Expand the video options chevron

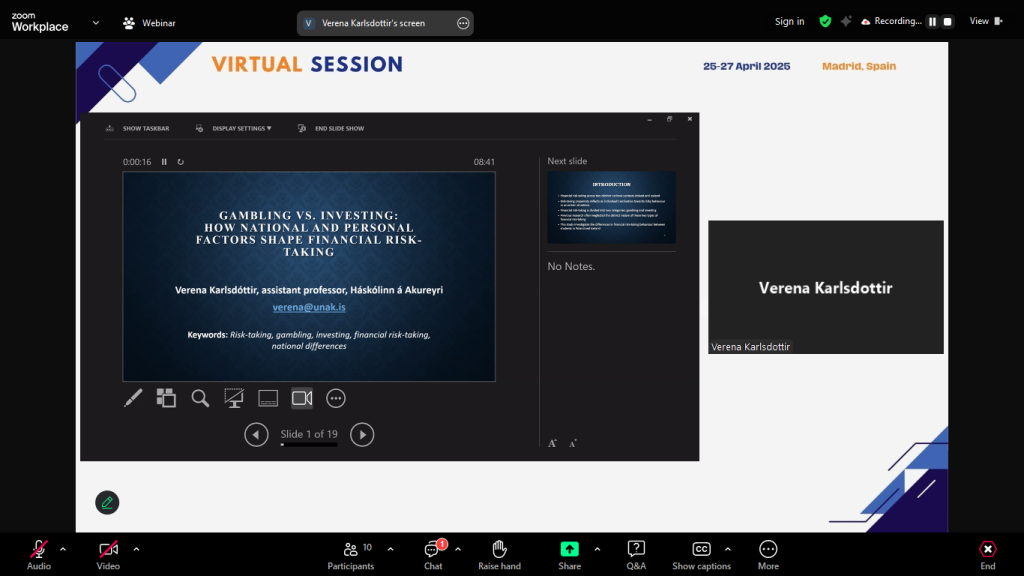click(x=136, y=549)
